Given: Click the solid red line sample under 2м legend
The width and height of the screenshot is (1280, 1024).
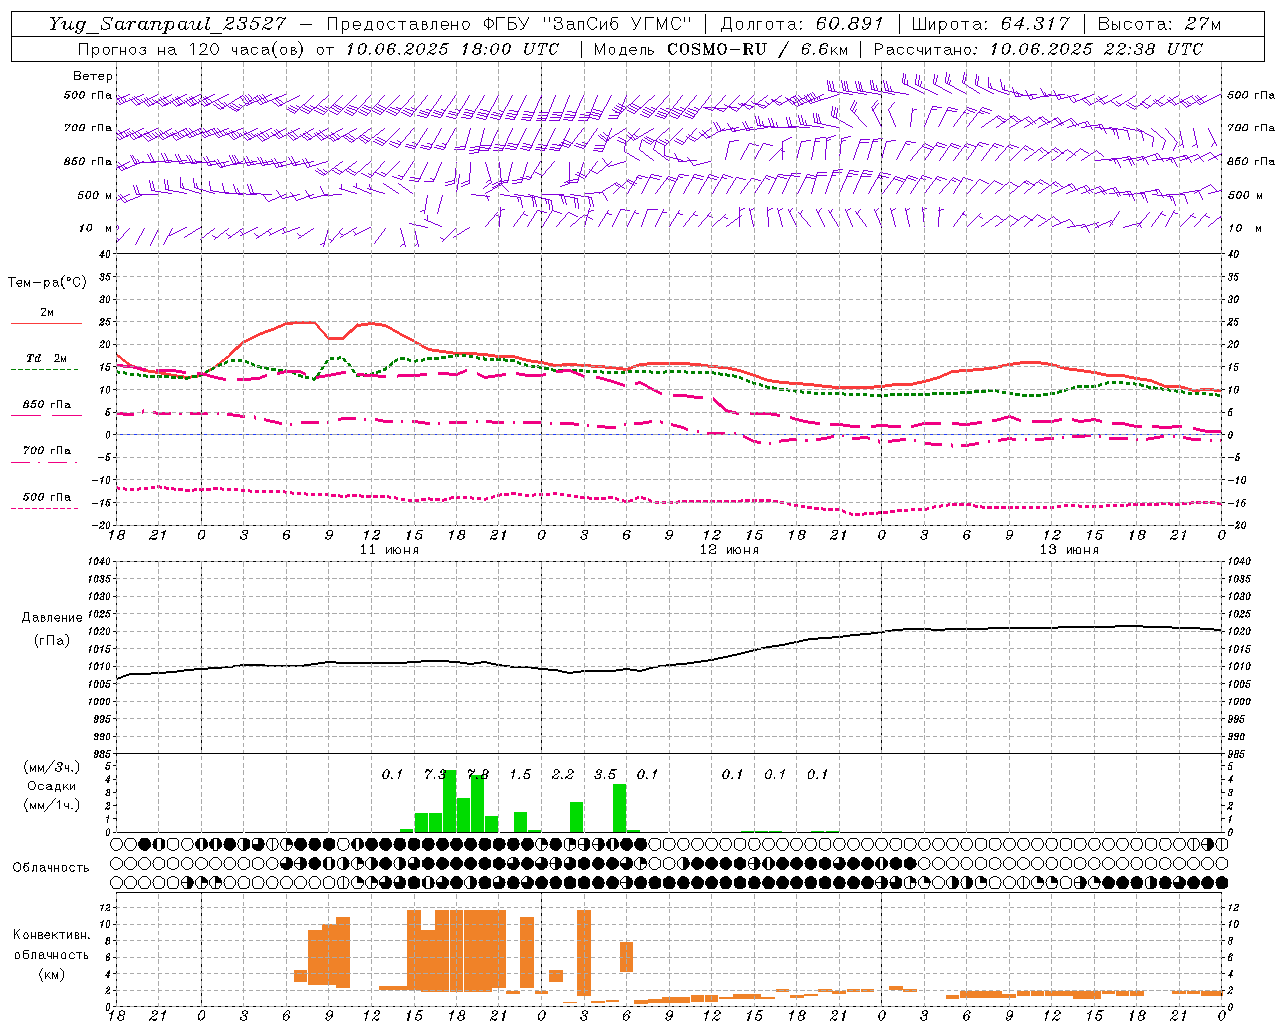Looking at the screenshot, I should (46, 324).
